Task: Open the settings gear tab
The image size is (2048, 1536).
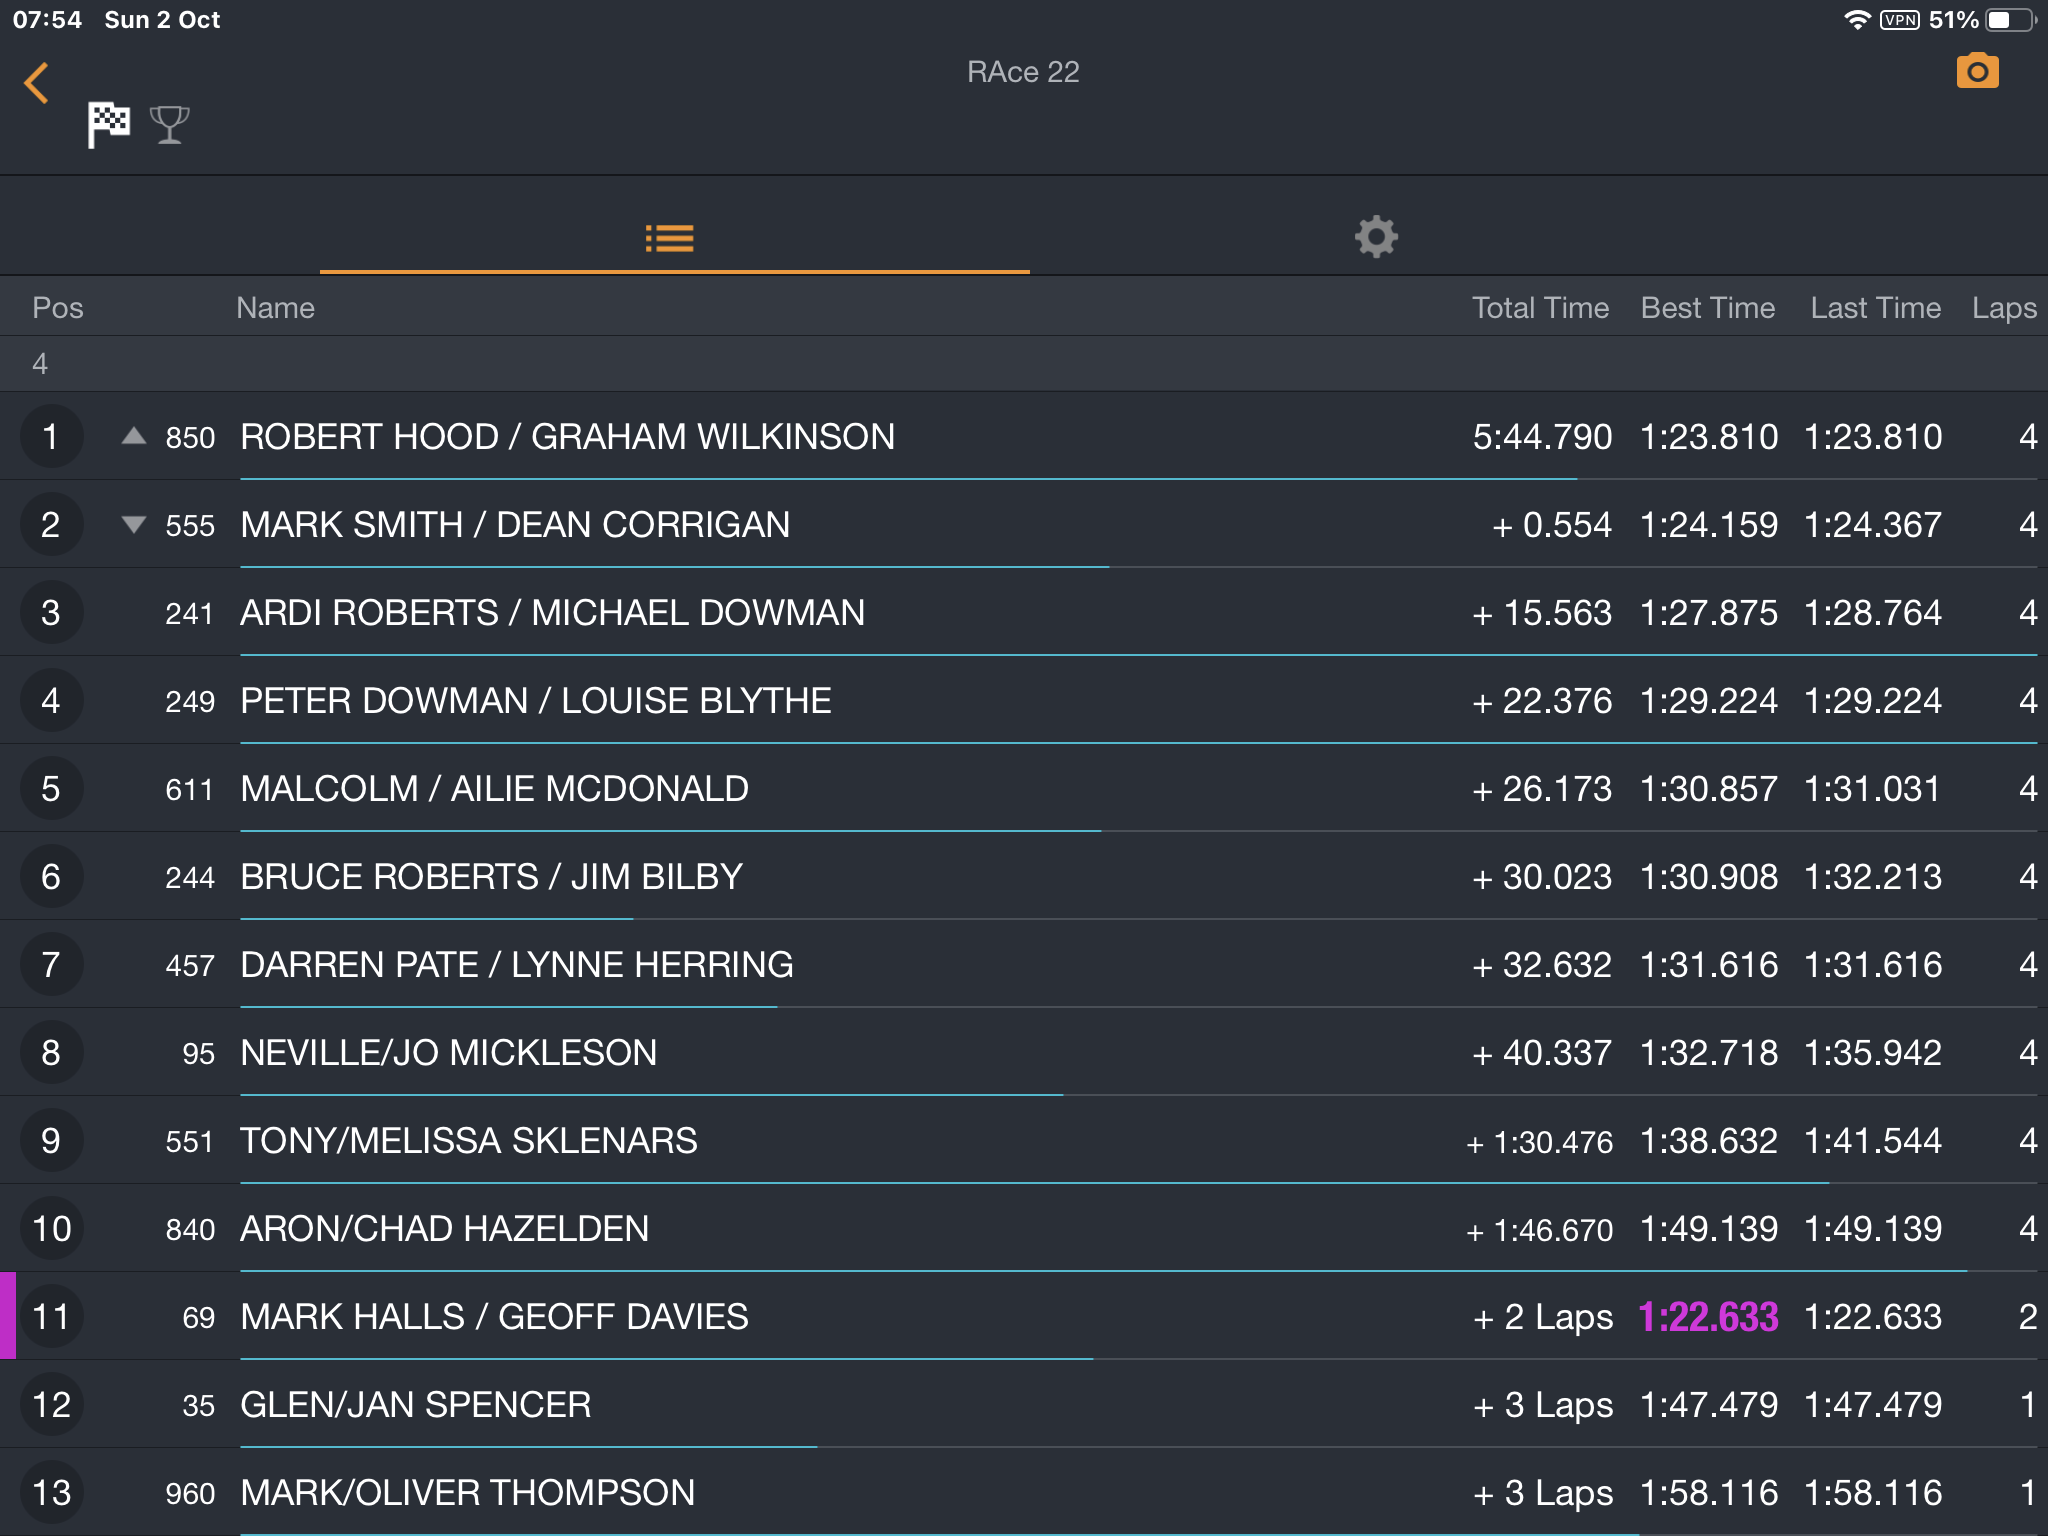Action: tap(1376, 237)
